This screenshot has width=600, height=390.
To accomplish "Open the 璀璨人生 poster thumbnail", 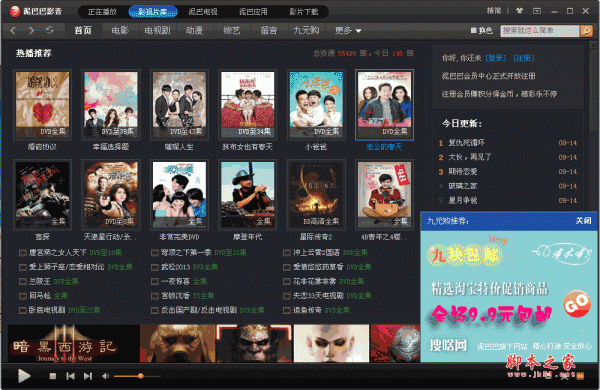I will [x=179, y=105].
